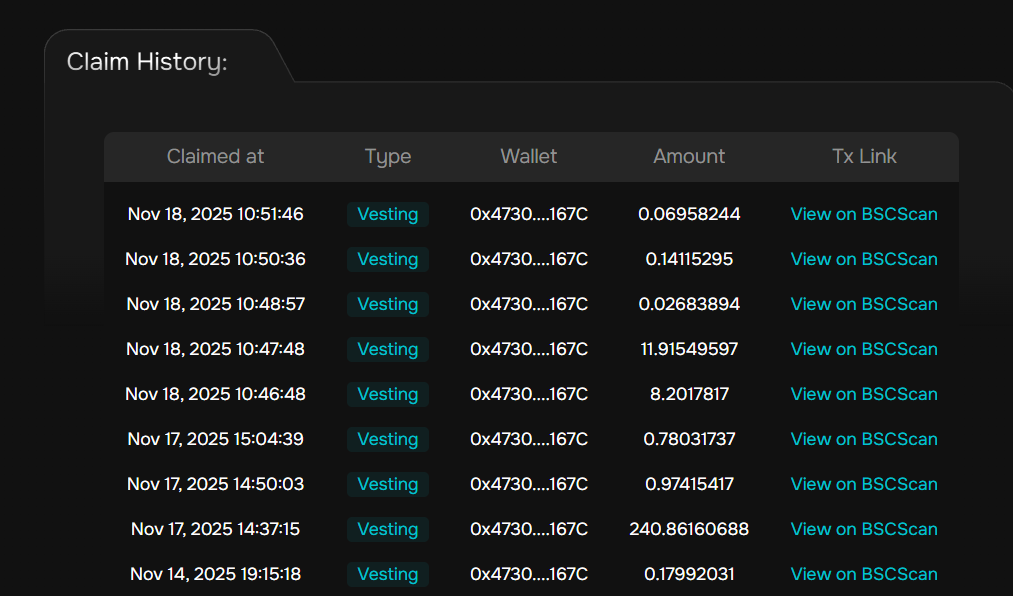1013x596 pixels.
Task: View the 11.91549597 claim on BSCScan
Action: pyautogui.click(x=864, y=349)
